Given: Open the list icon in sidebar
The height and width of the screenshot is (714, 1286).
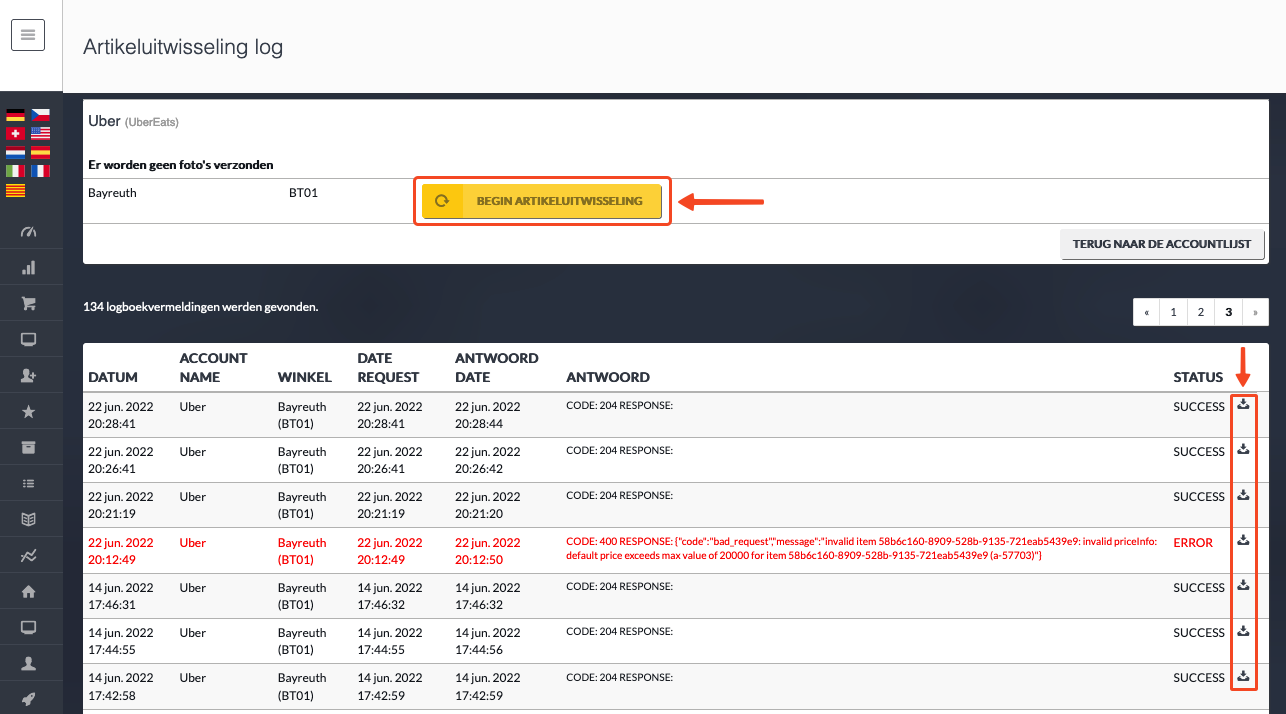Looking at the screenshot, I should [x=28, y=483].
